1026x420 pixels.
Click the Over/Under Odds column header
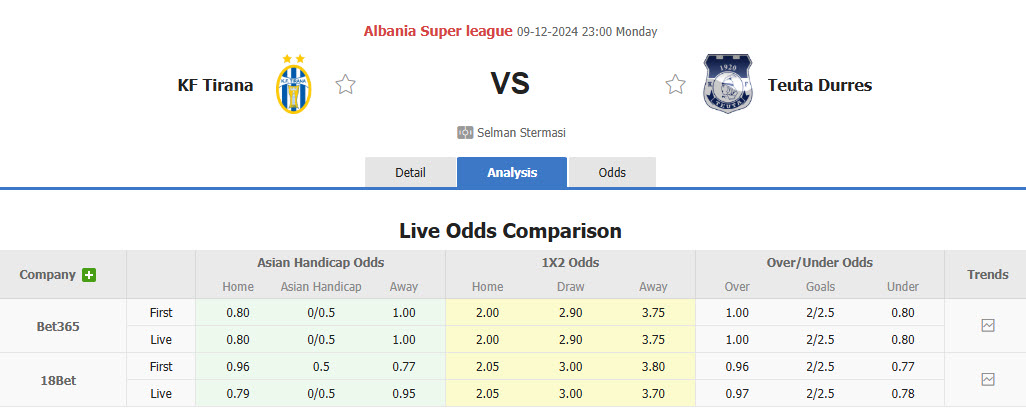[820, 263]
